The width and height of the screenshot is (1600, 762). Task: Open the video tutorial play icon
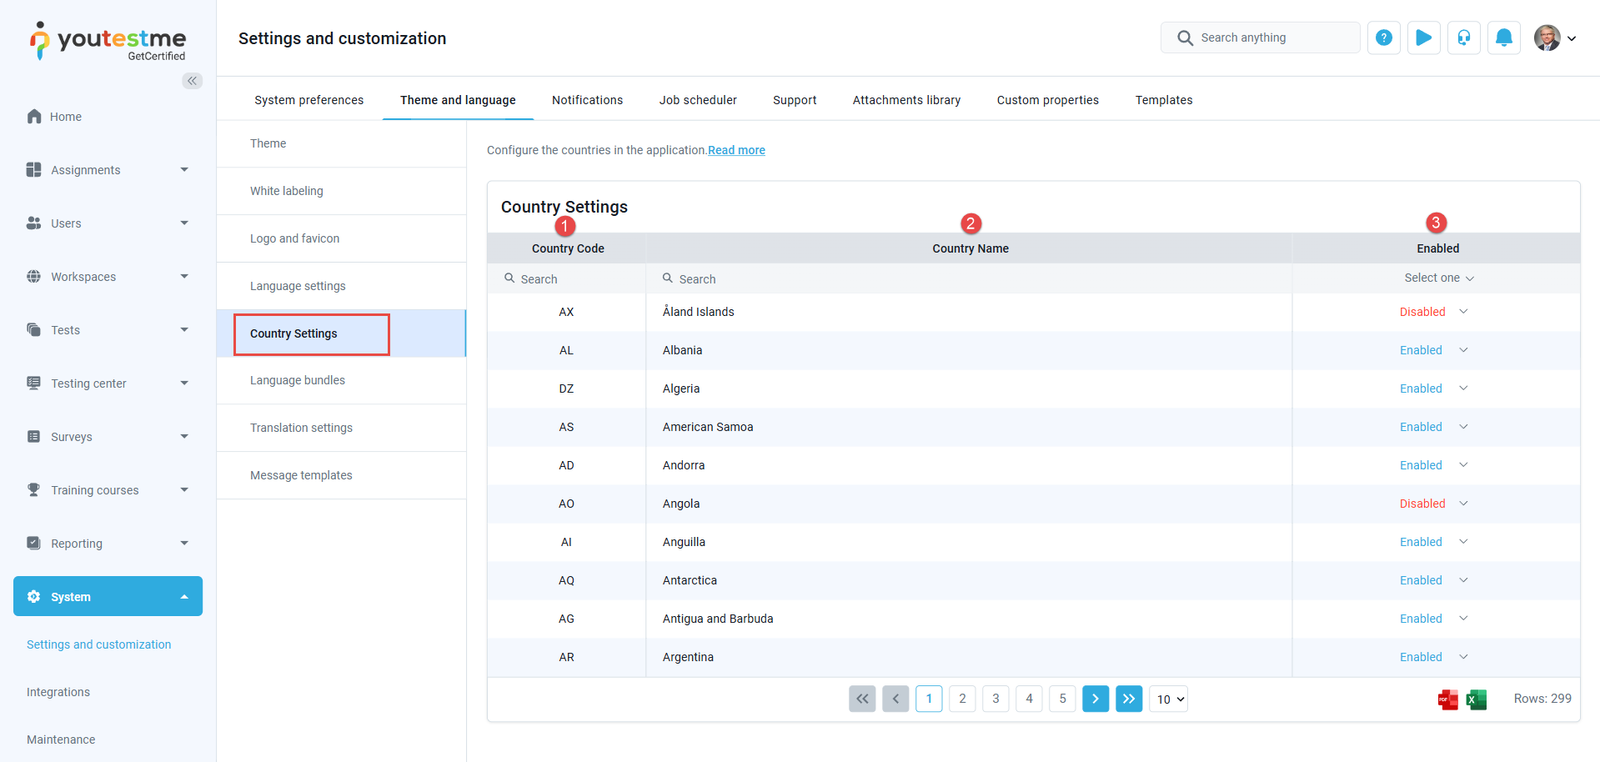click(x=1423, y=38)
